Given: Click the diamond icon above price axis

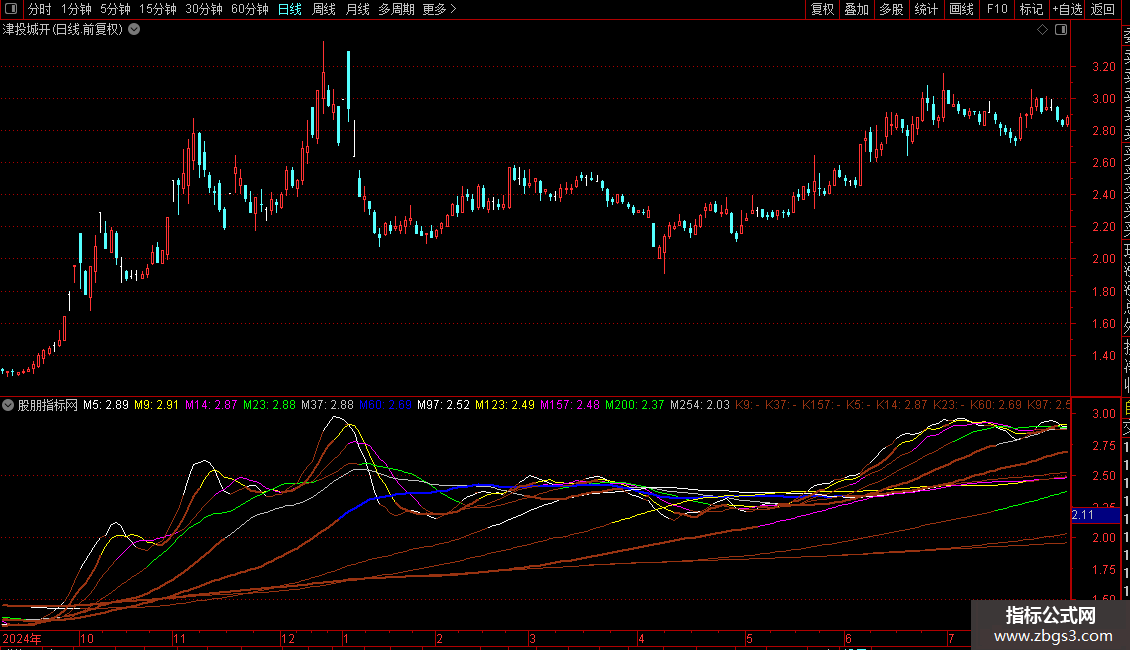Looking at the screenshot, I should pos(1042,30).
